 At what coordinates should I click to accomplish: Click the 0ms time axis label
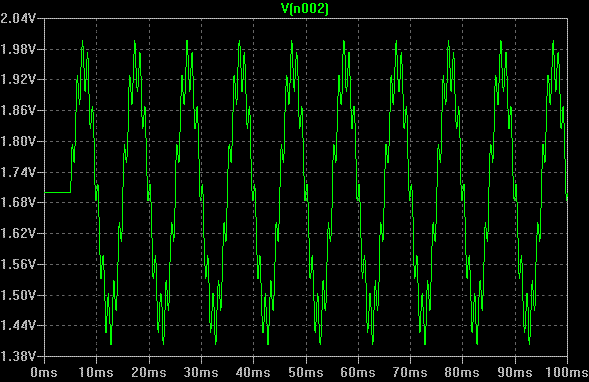44,373
